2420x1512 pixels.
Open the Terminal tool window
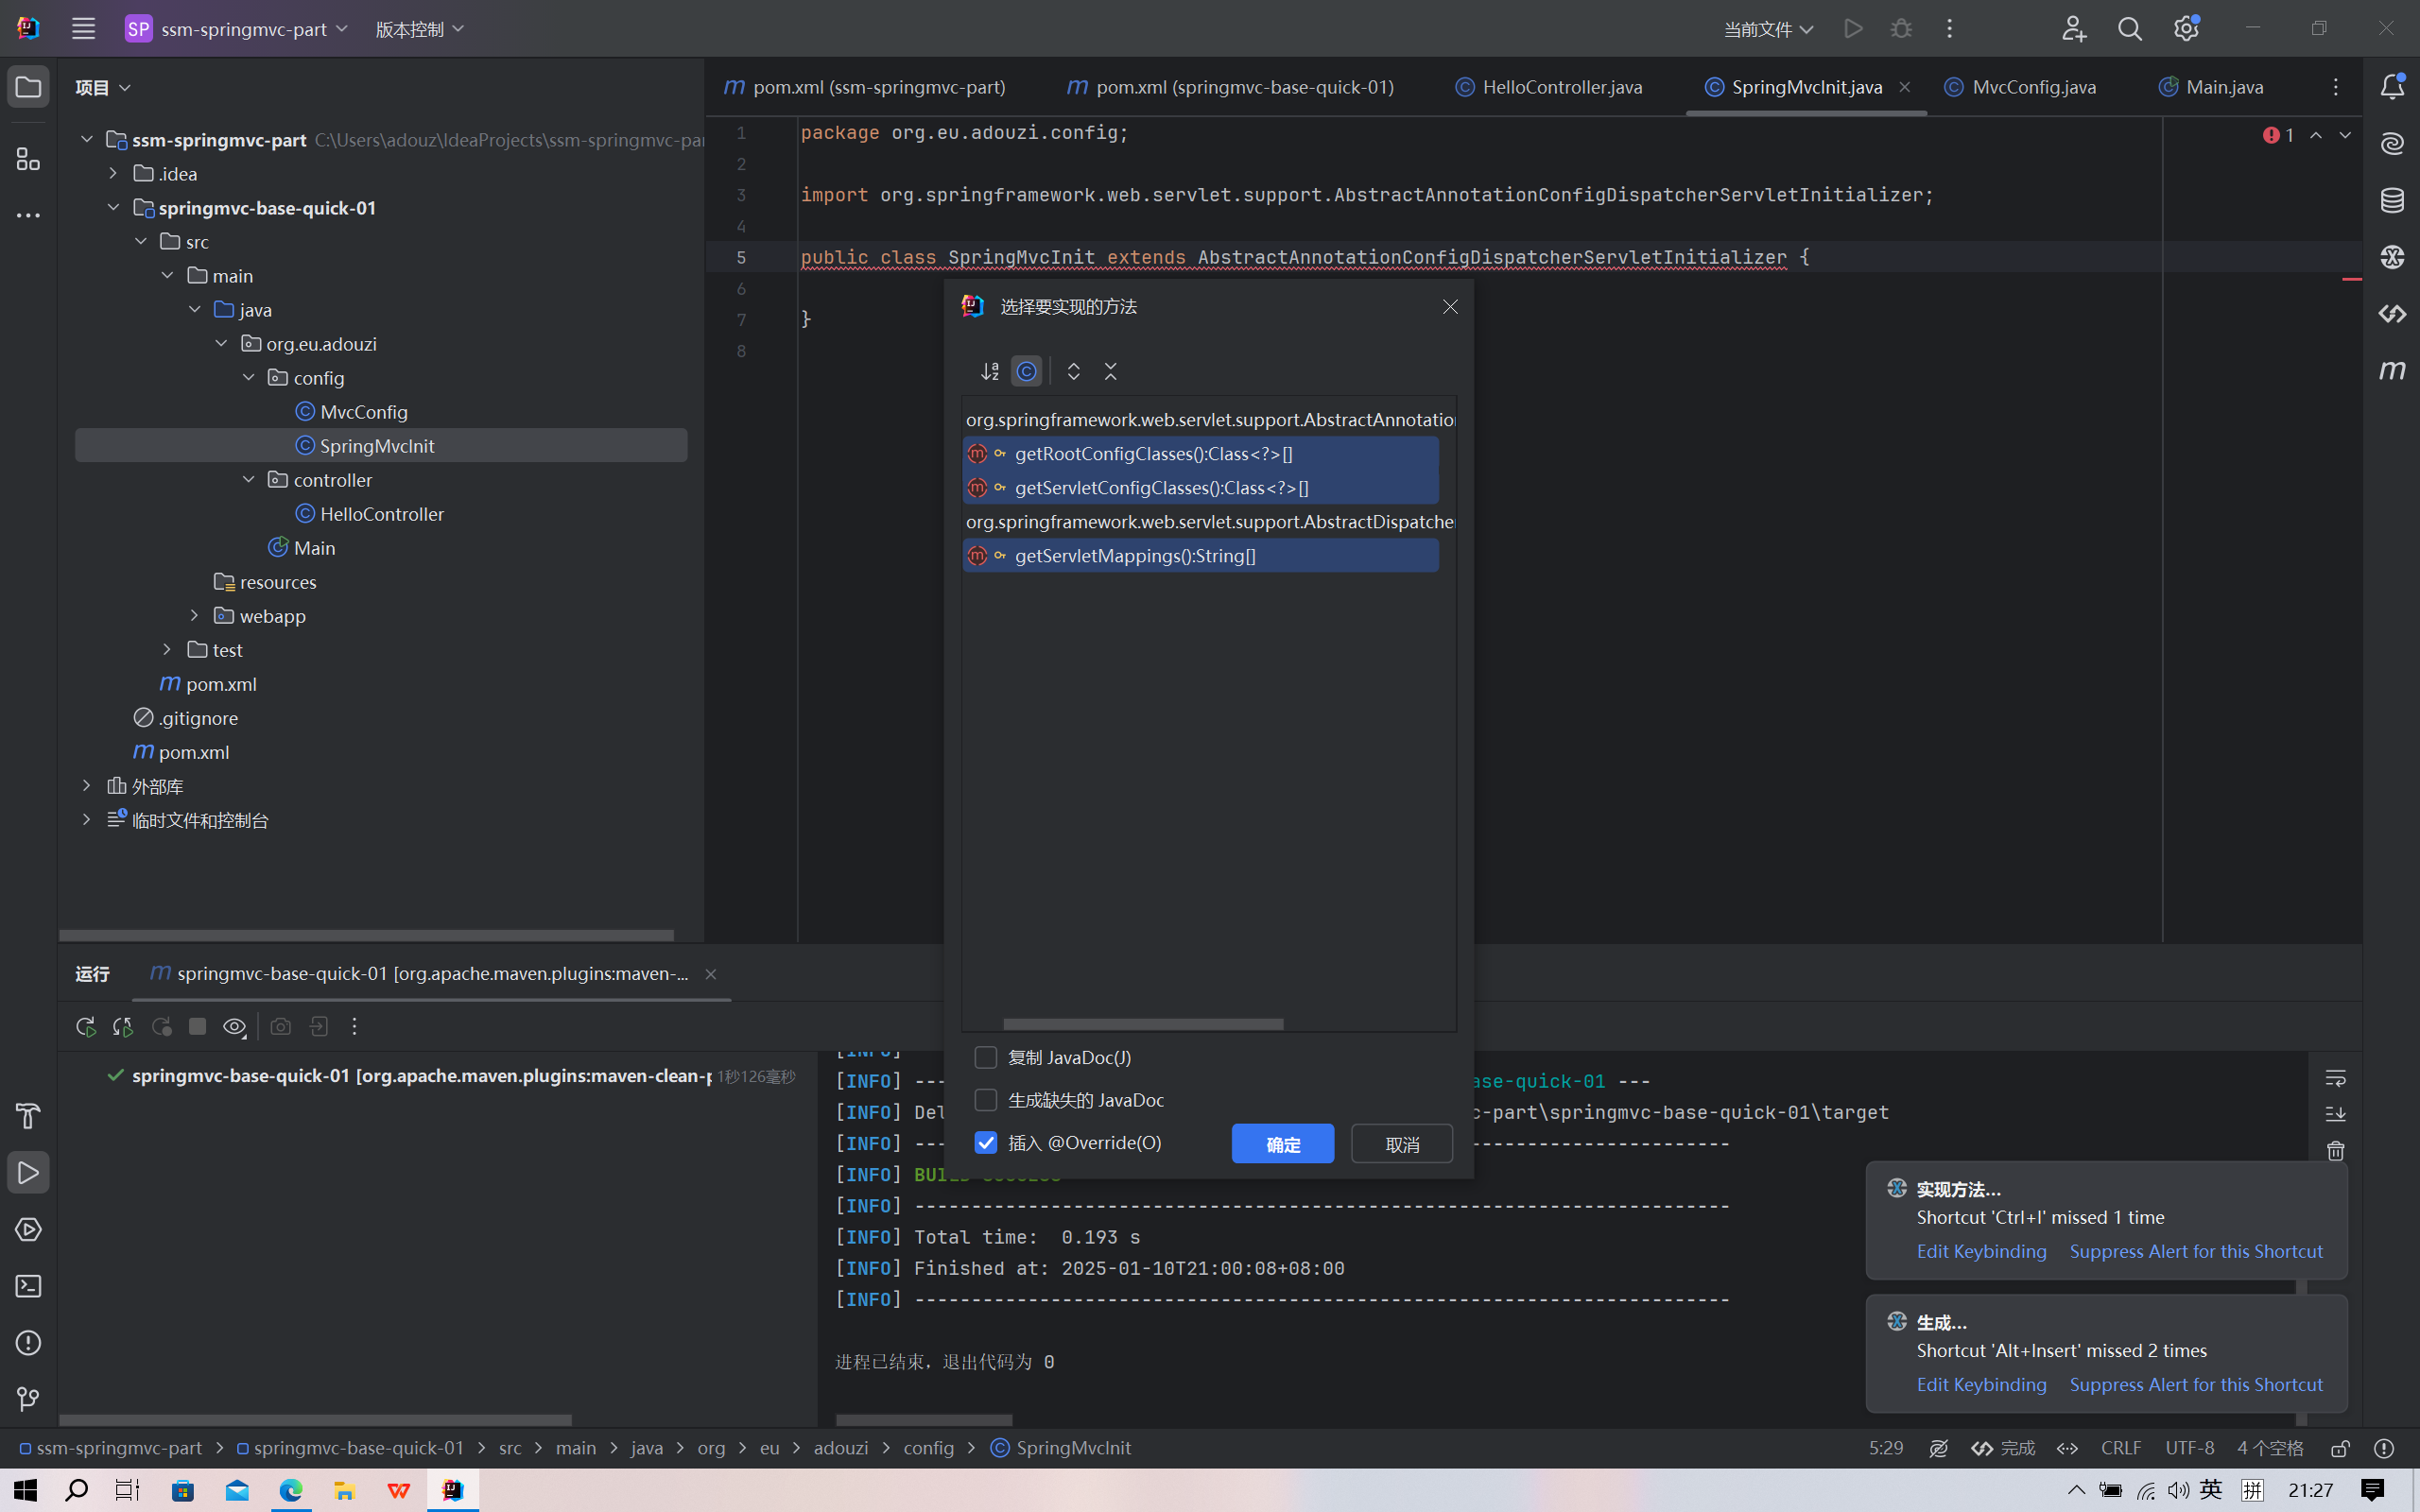[28, 1286]
